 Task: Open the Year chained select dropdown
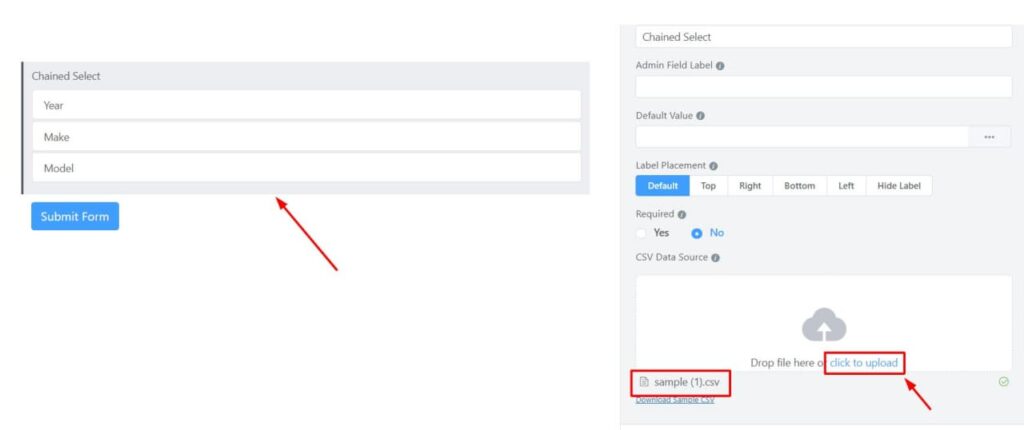[x=306, y=105]
